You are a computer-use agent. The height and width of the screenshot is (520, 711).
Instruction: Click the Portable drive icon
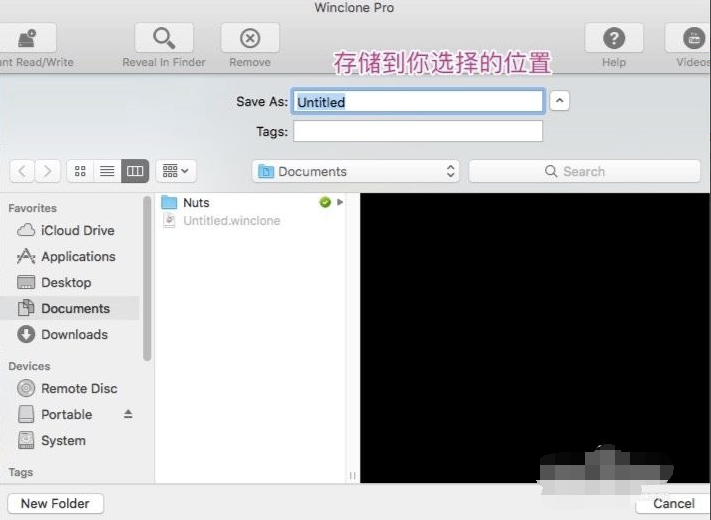click(x=26, y=414)
